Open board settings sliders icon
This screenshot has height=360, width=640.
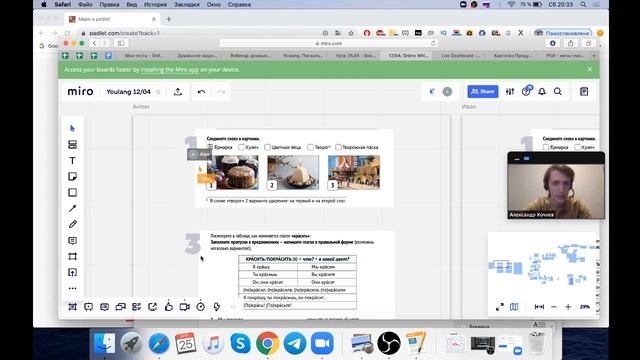pyautogui.click(x=510, y=91)
